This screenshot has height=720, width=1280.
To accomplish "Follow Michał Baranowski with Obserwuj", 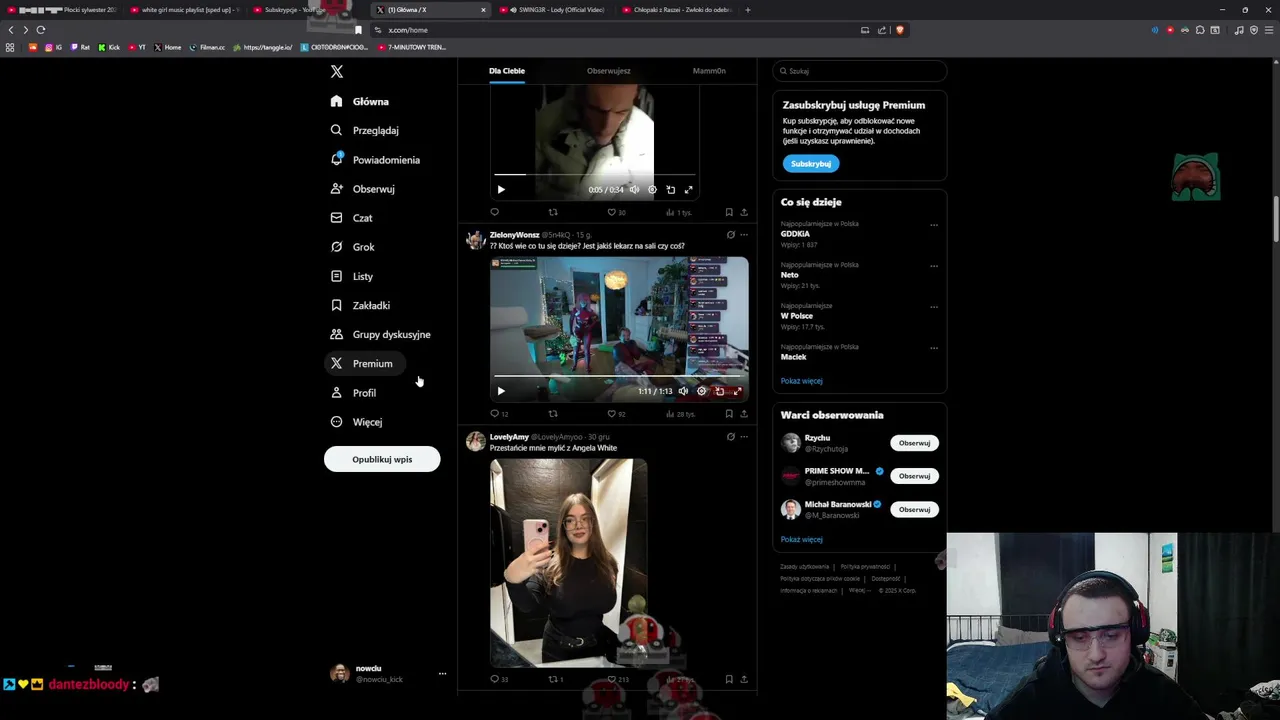I will (914, 509).
